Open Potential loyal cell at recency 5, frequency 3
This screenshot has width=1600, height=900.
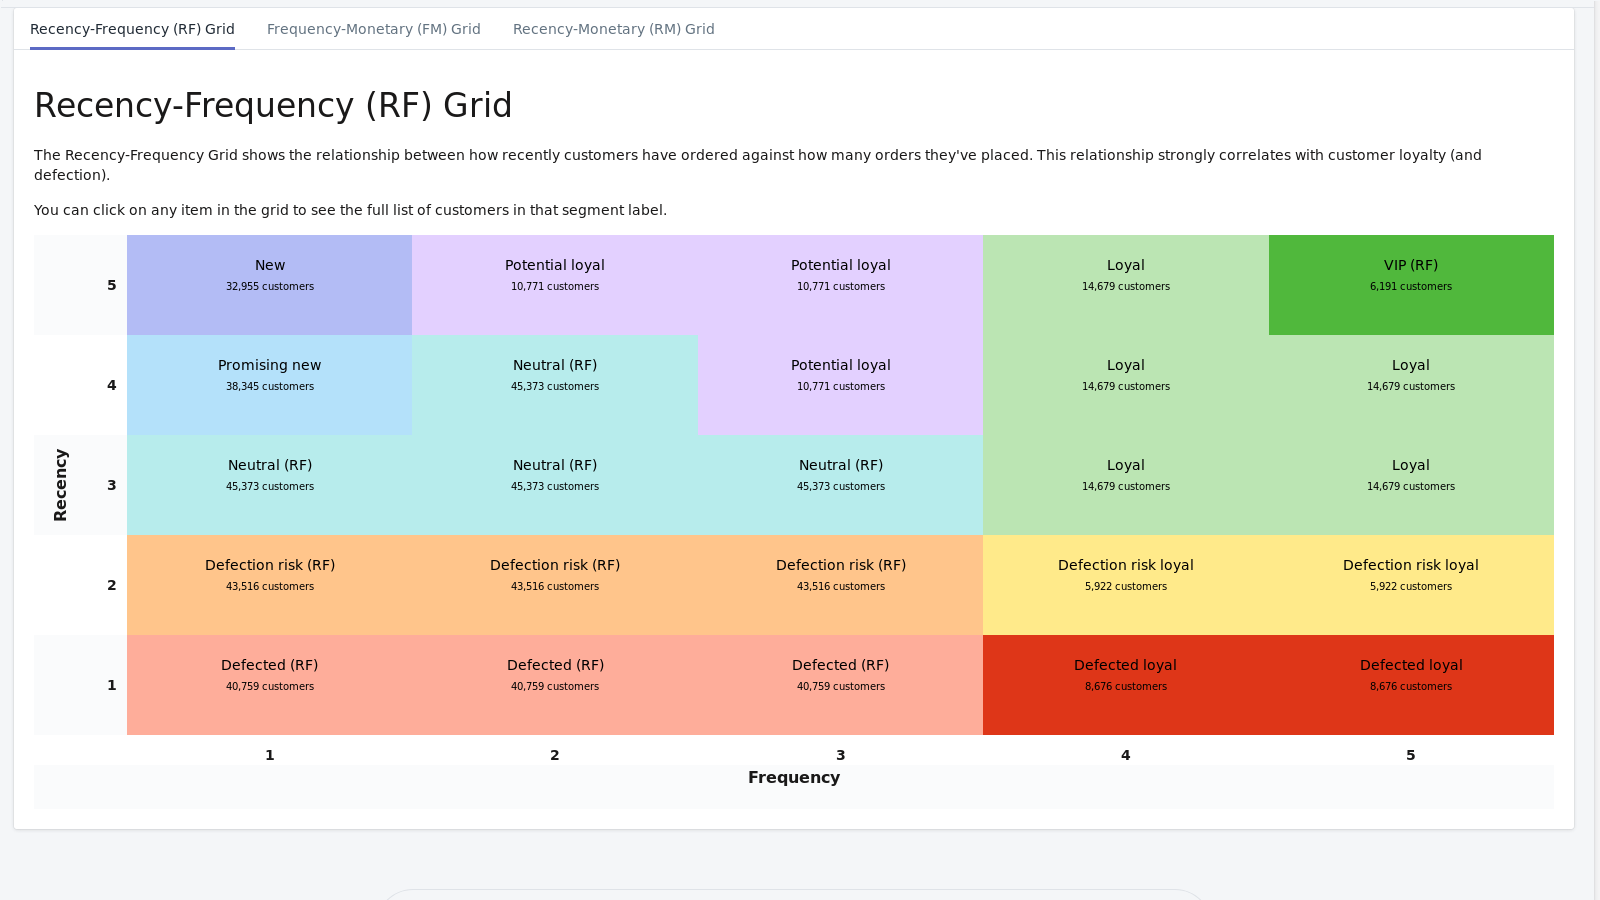click(841, 285)
